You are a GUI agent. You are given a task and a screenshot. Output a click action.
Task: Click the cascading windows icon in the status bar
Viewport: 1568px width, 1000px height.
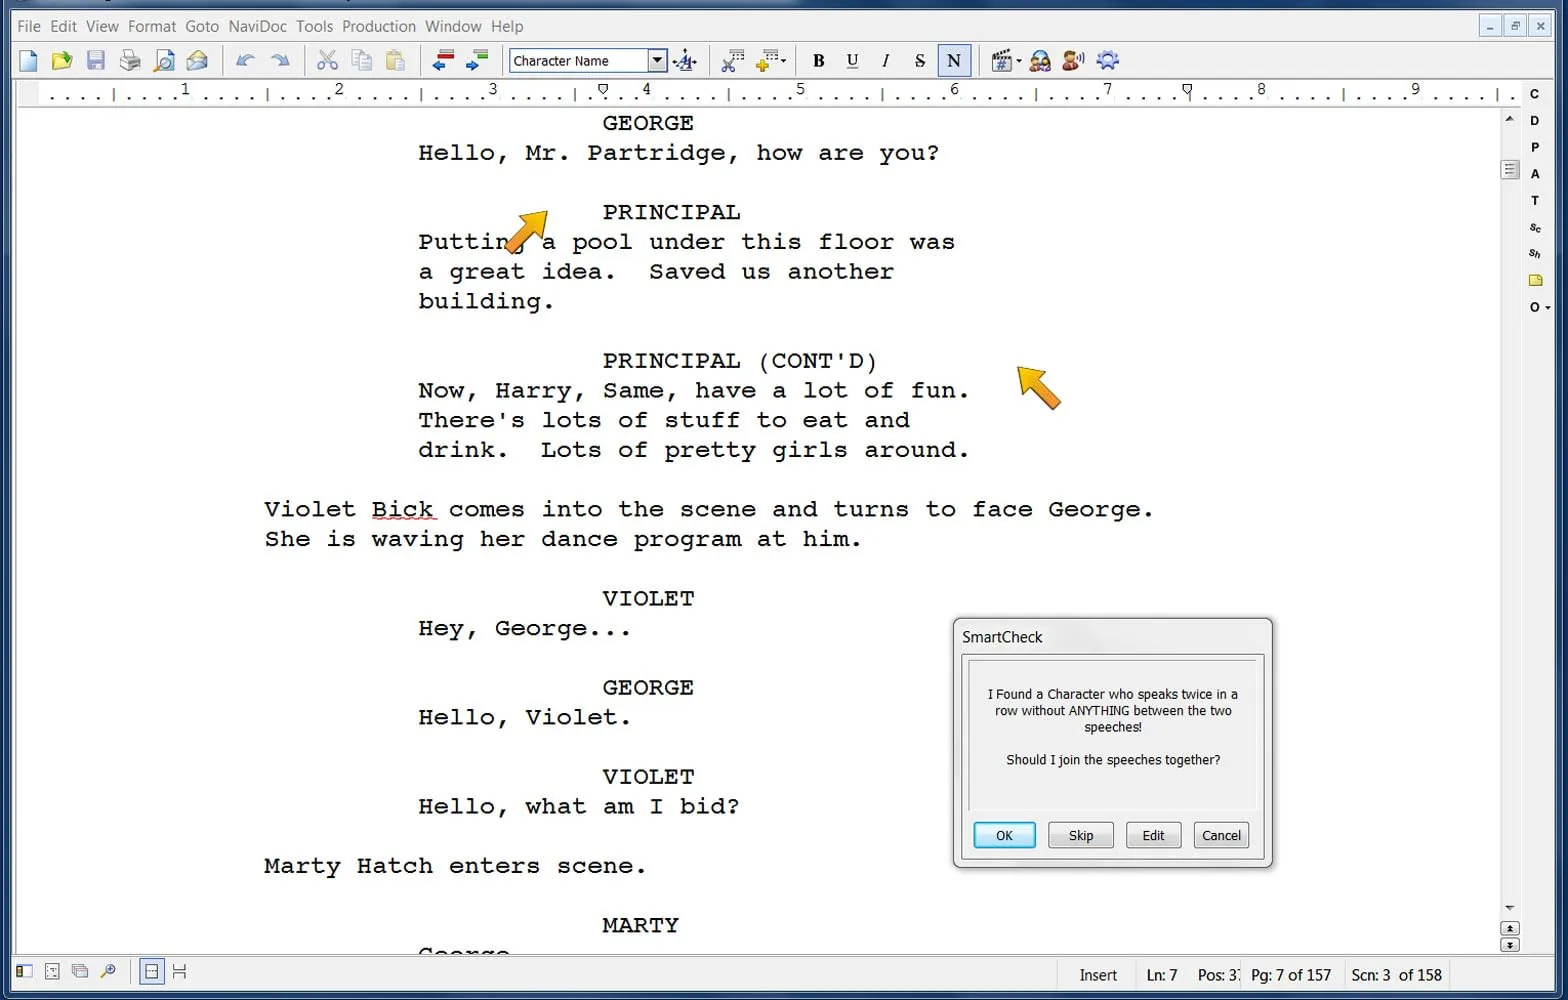80,971
